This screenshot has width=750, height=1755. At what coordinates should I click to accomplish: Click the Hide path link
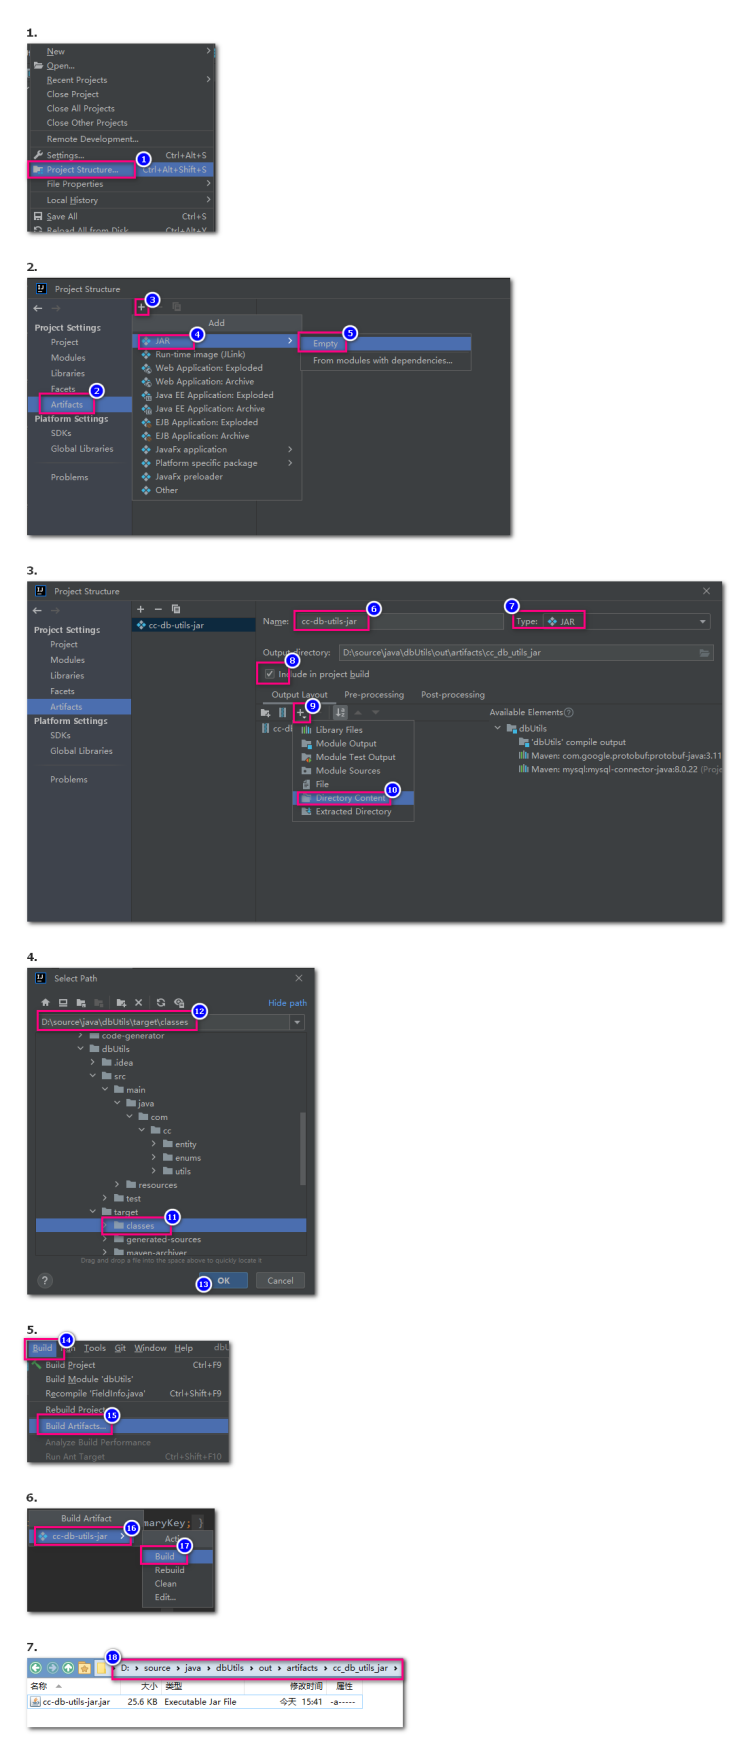287,1003
